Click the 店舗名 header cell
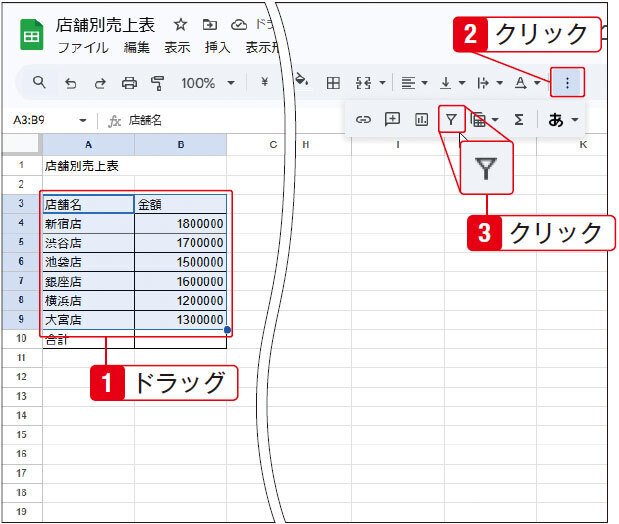619x524 pixels. (88, 204)
